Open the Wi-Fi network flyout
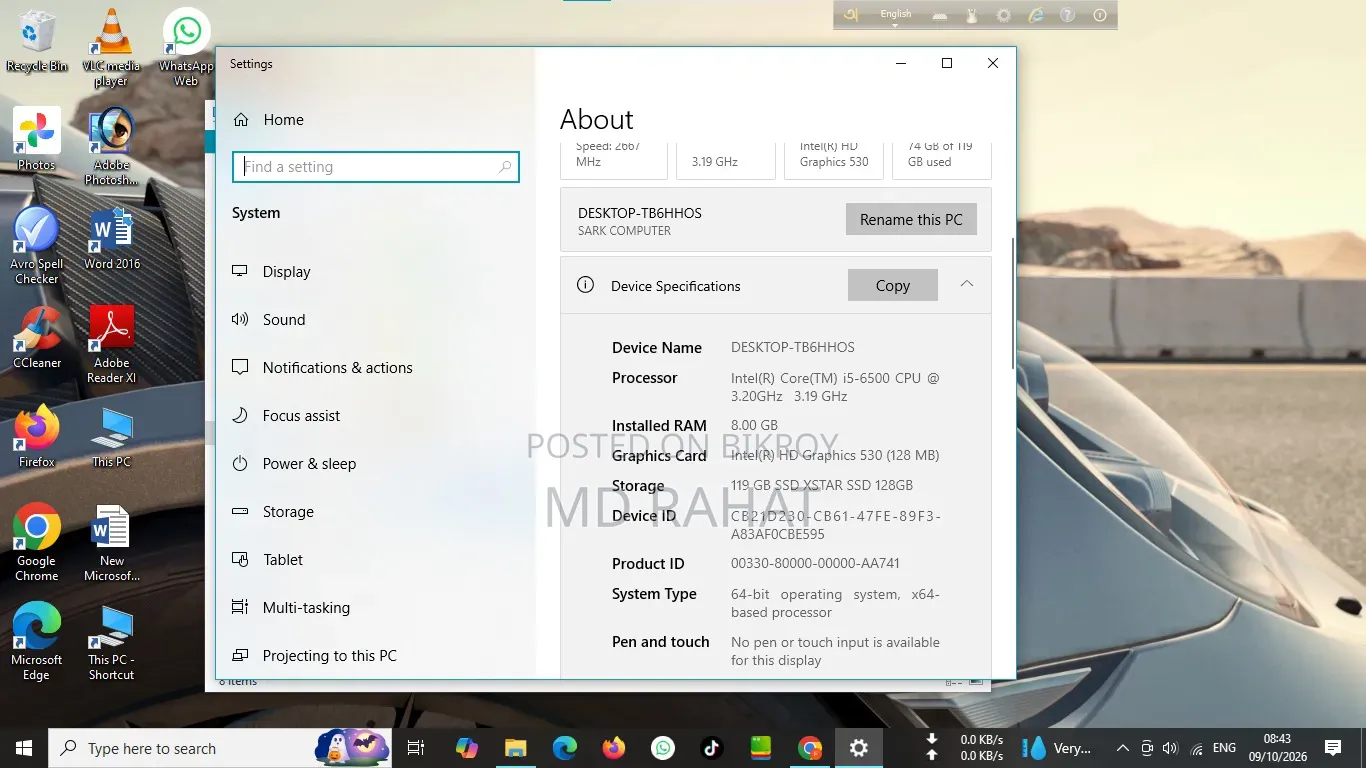The height and width of the screenshot is (768, 1366). pyautogui.click(x=1196, y=748)
